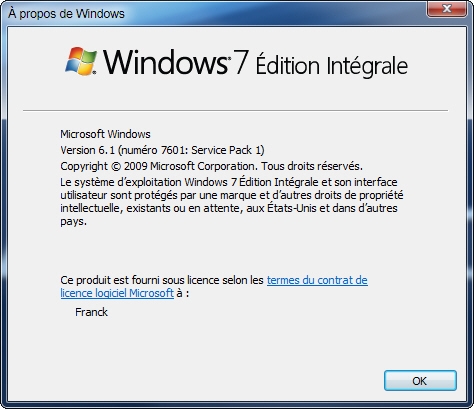Click the Windows flag logo
Viewport: 474px width, 409px height.
(81, 61)
